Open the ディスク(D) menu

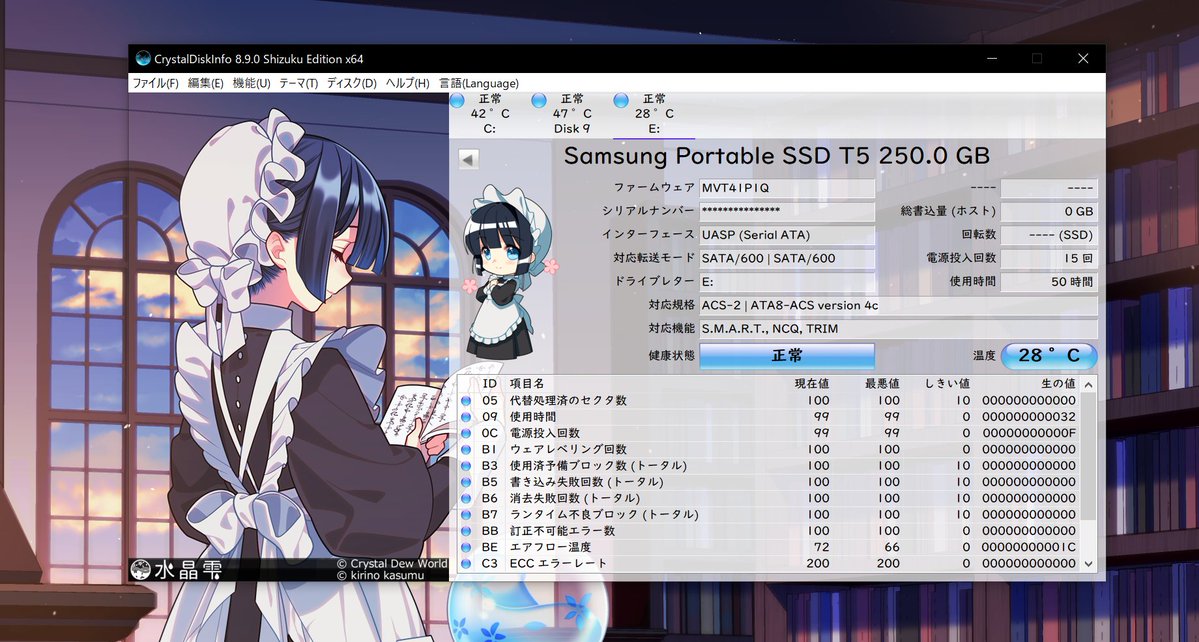(x=352, y=83)
